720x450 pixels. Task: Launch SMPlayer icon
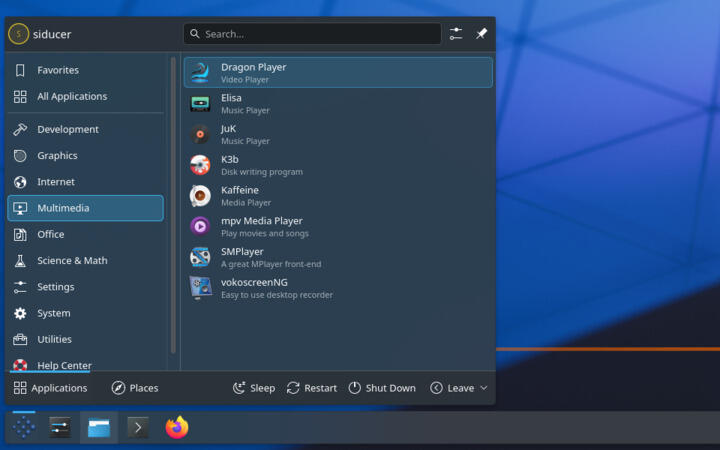[200, 257]
